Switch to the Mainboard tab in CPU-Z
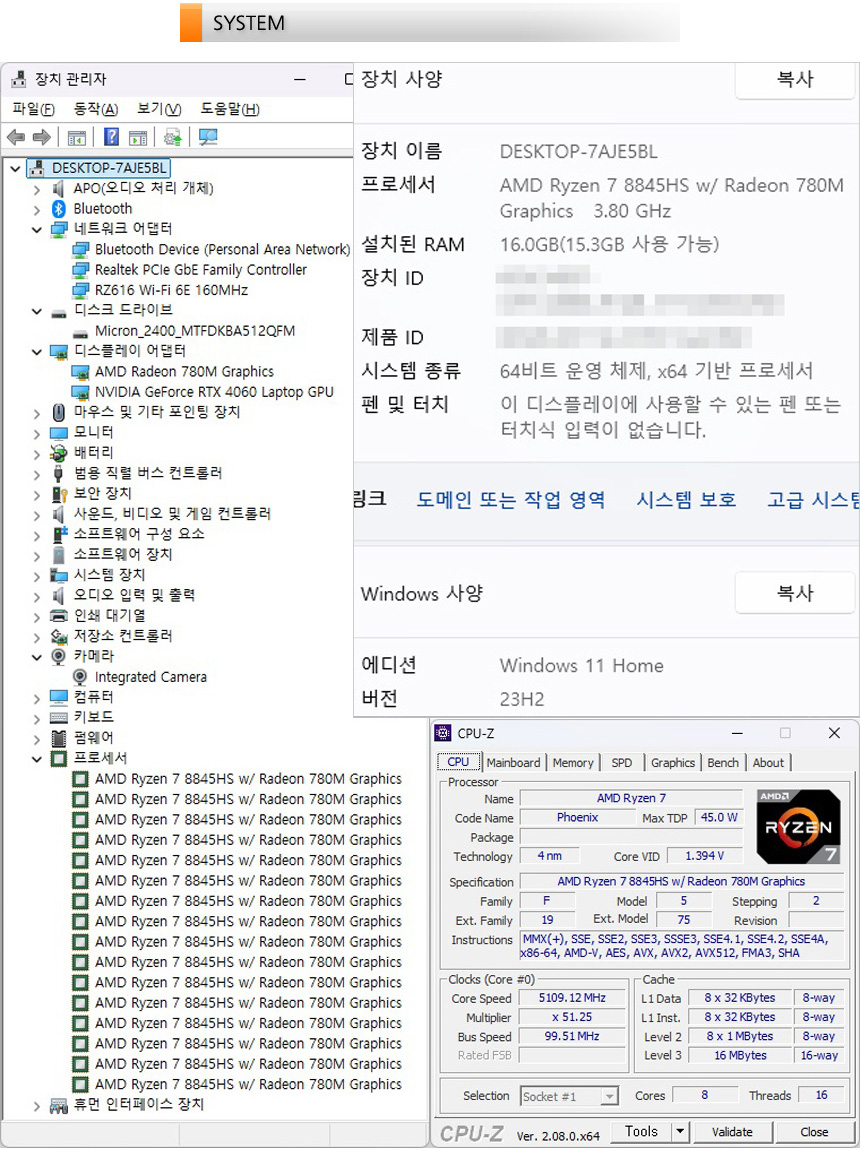This screenshot has width=860, height=1151. coord(513,763)
